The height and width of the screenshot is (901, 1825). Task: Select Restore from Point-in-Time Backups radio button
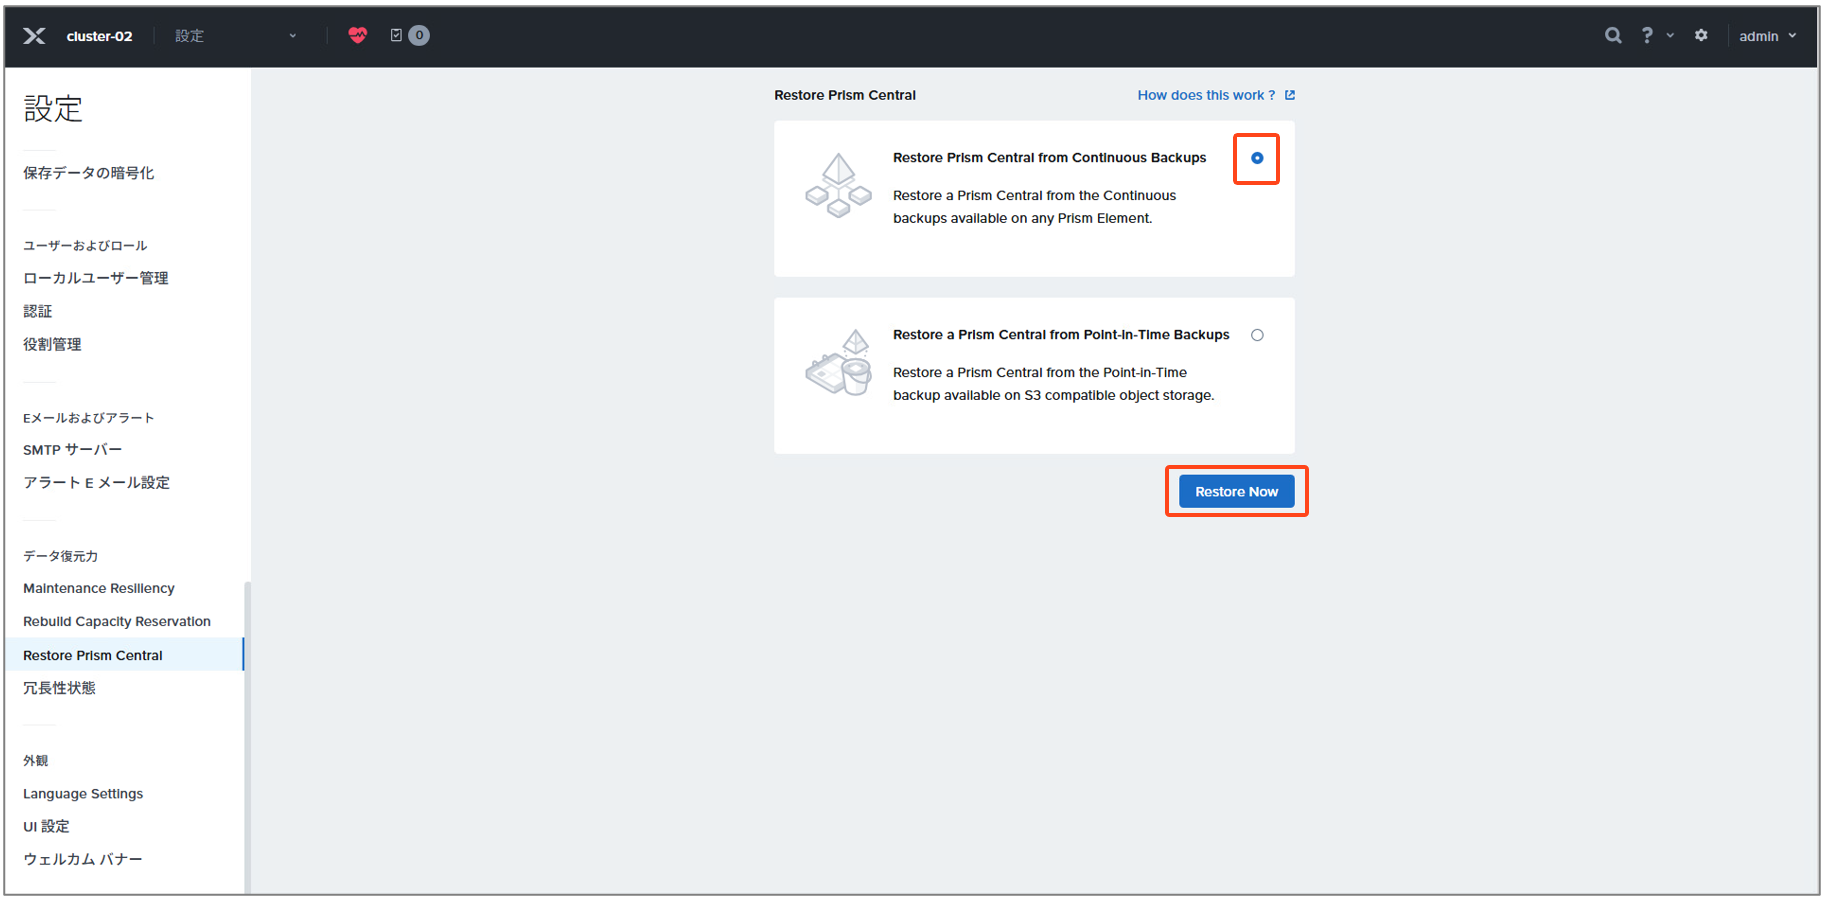point(1257,335)
